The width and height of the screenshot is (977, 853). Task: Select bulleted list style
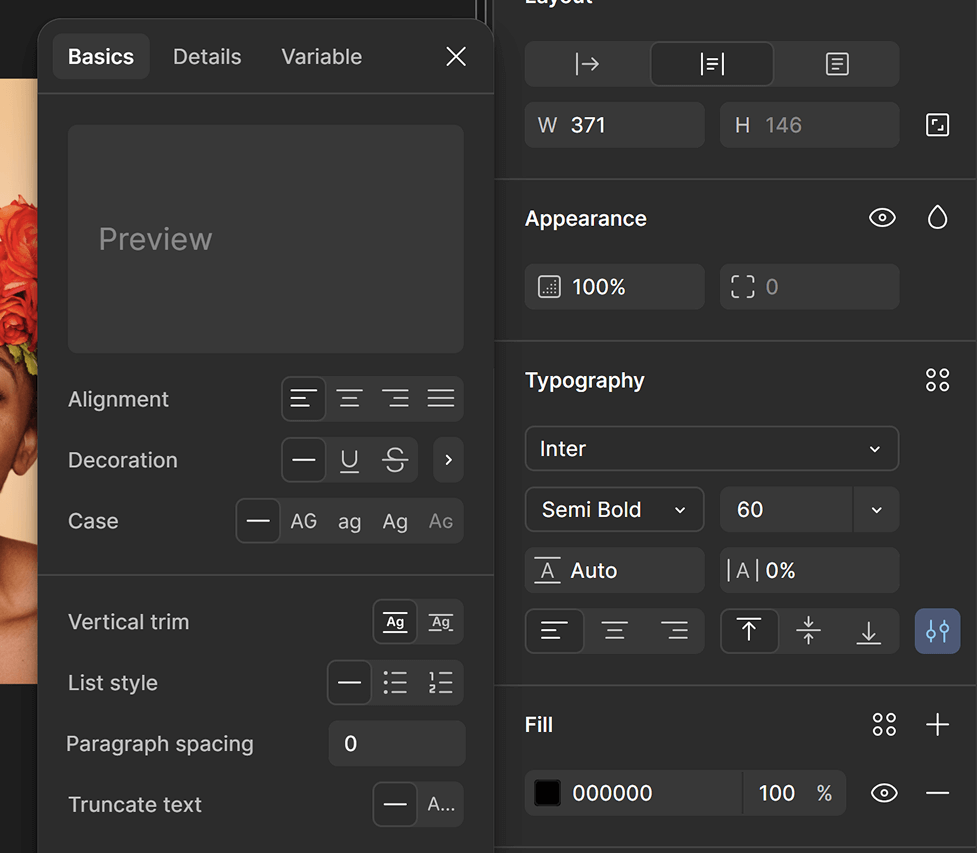[395, 683]
